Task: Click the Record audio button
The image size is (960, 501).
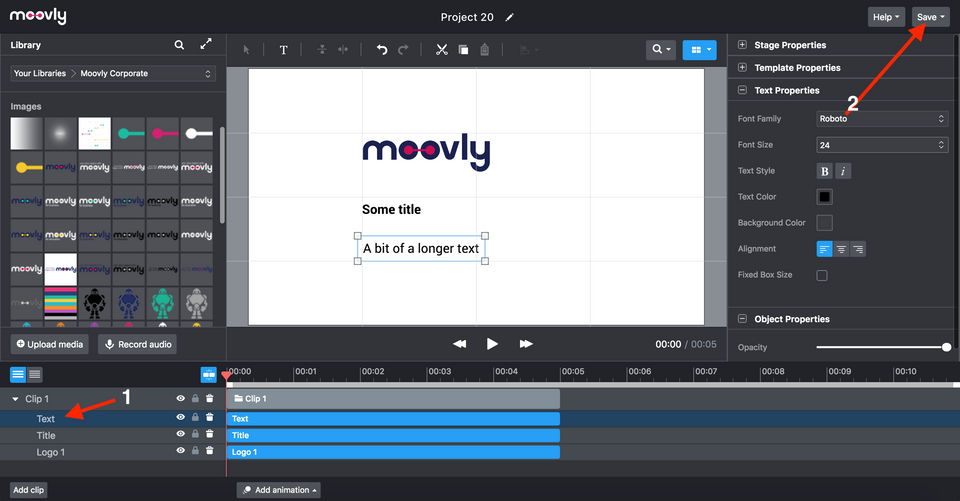Action: coord(138,344)
